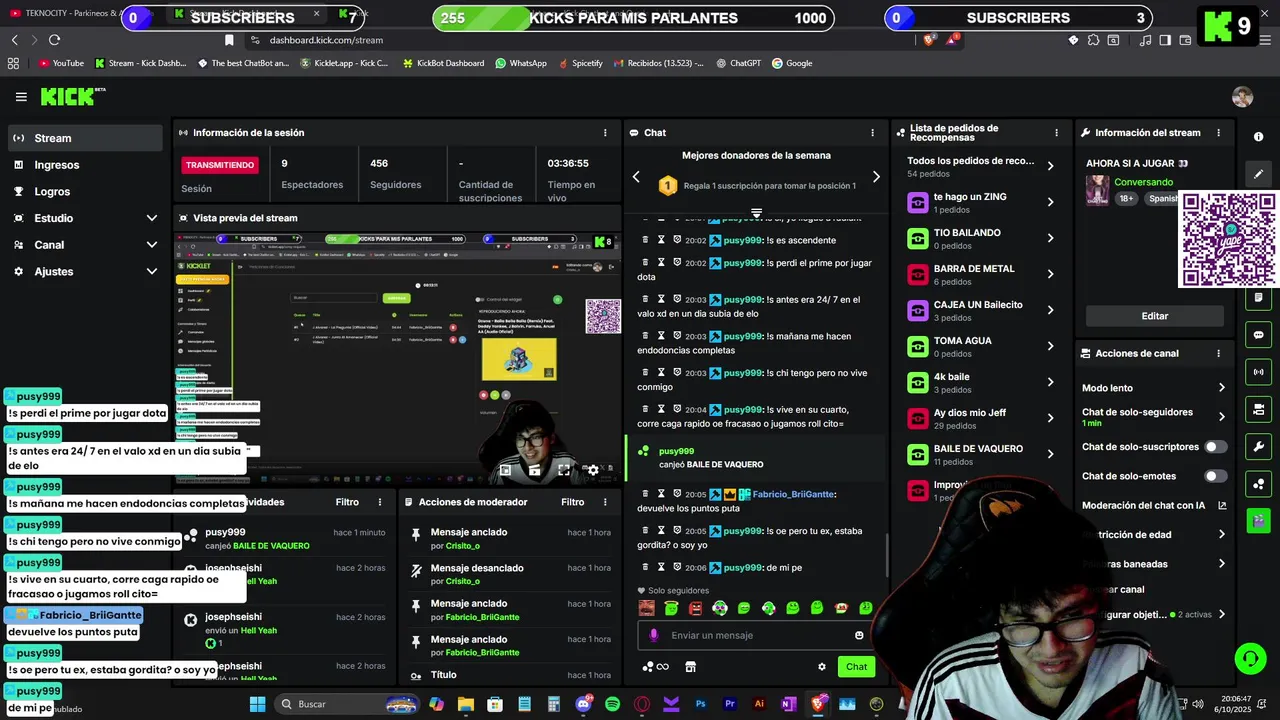Click the emoji picker icon in message box
The height and width of the screenshot is (720, 1280).
(x=859, y=636)
